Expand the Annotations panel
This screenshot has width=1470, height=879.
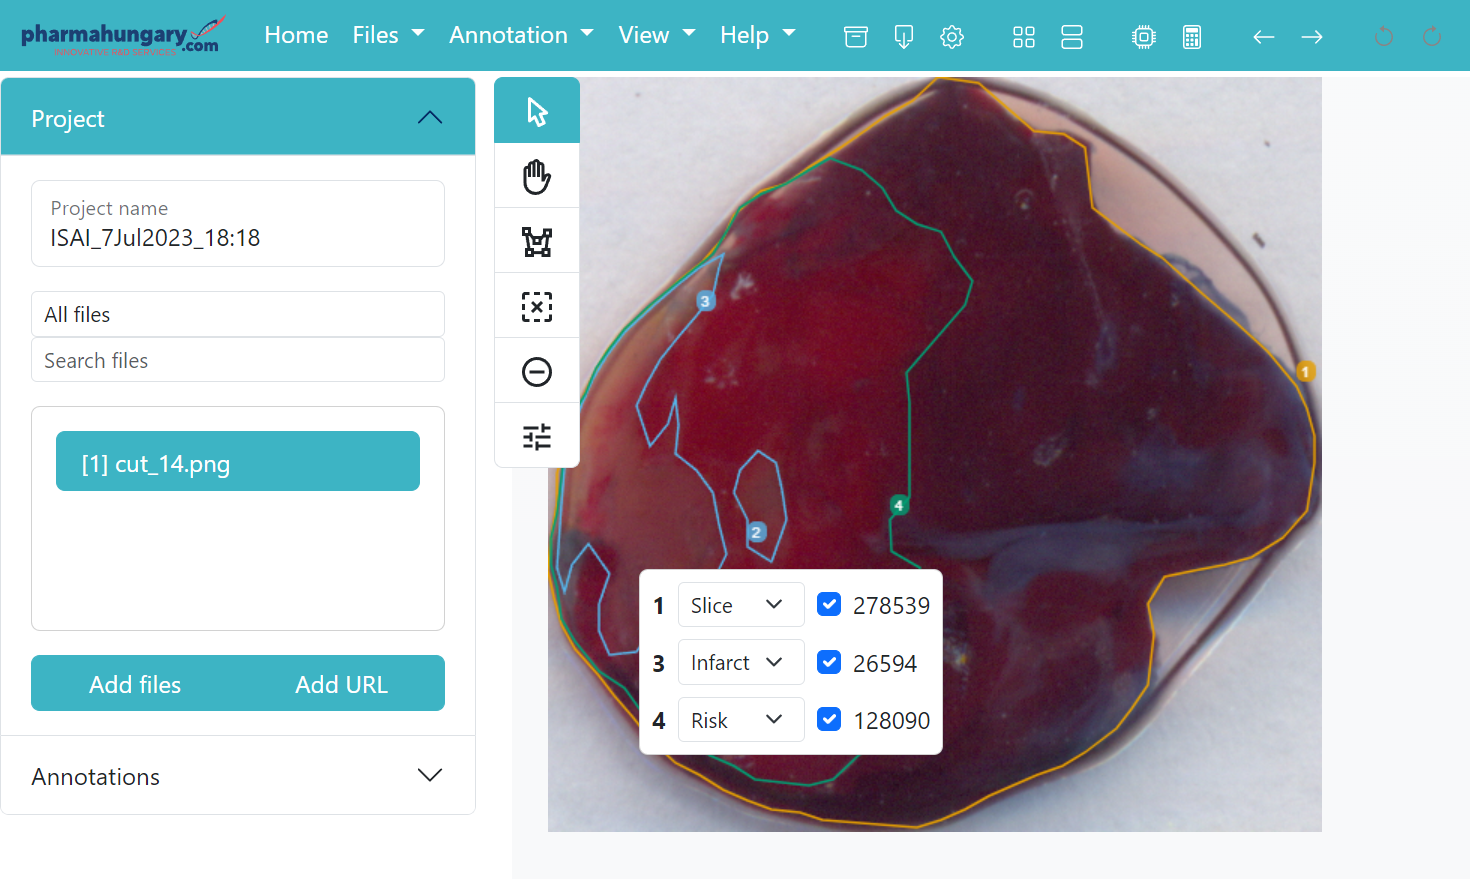tap(238, 776)
